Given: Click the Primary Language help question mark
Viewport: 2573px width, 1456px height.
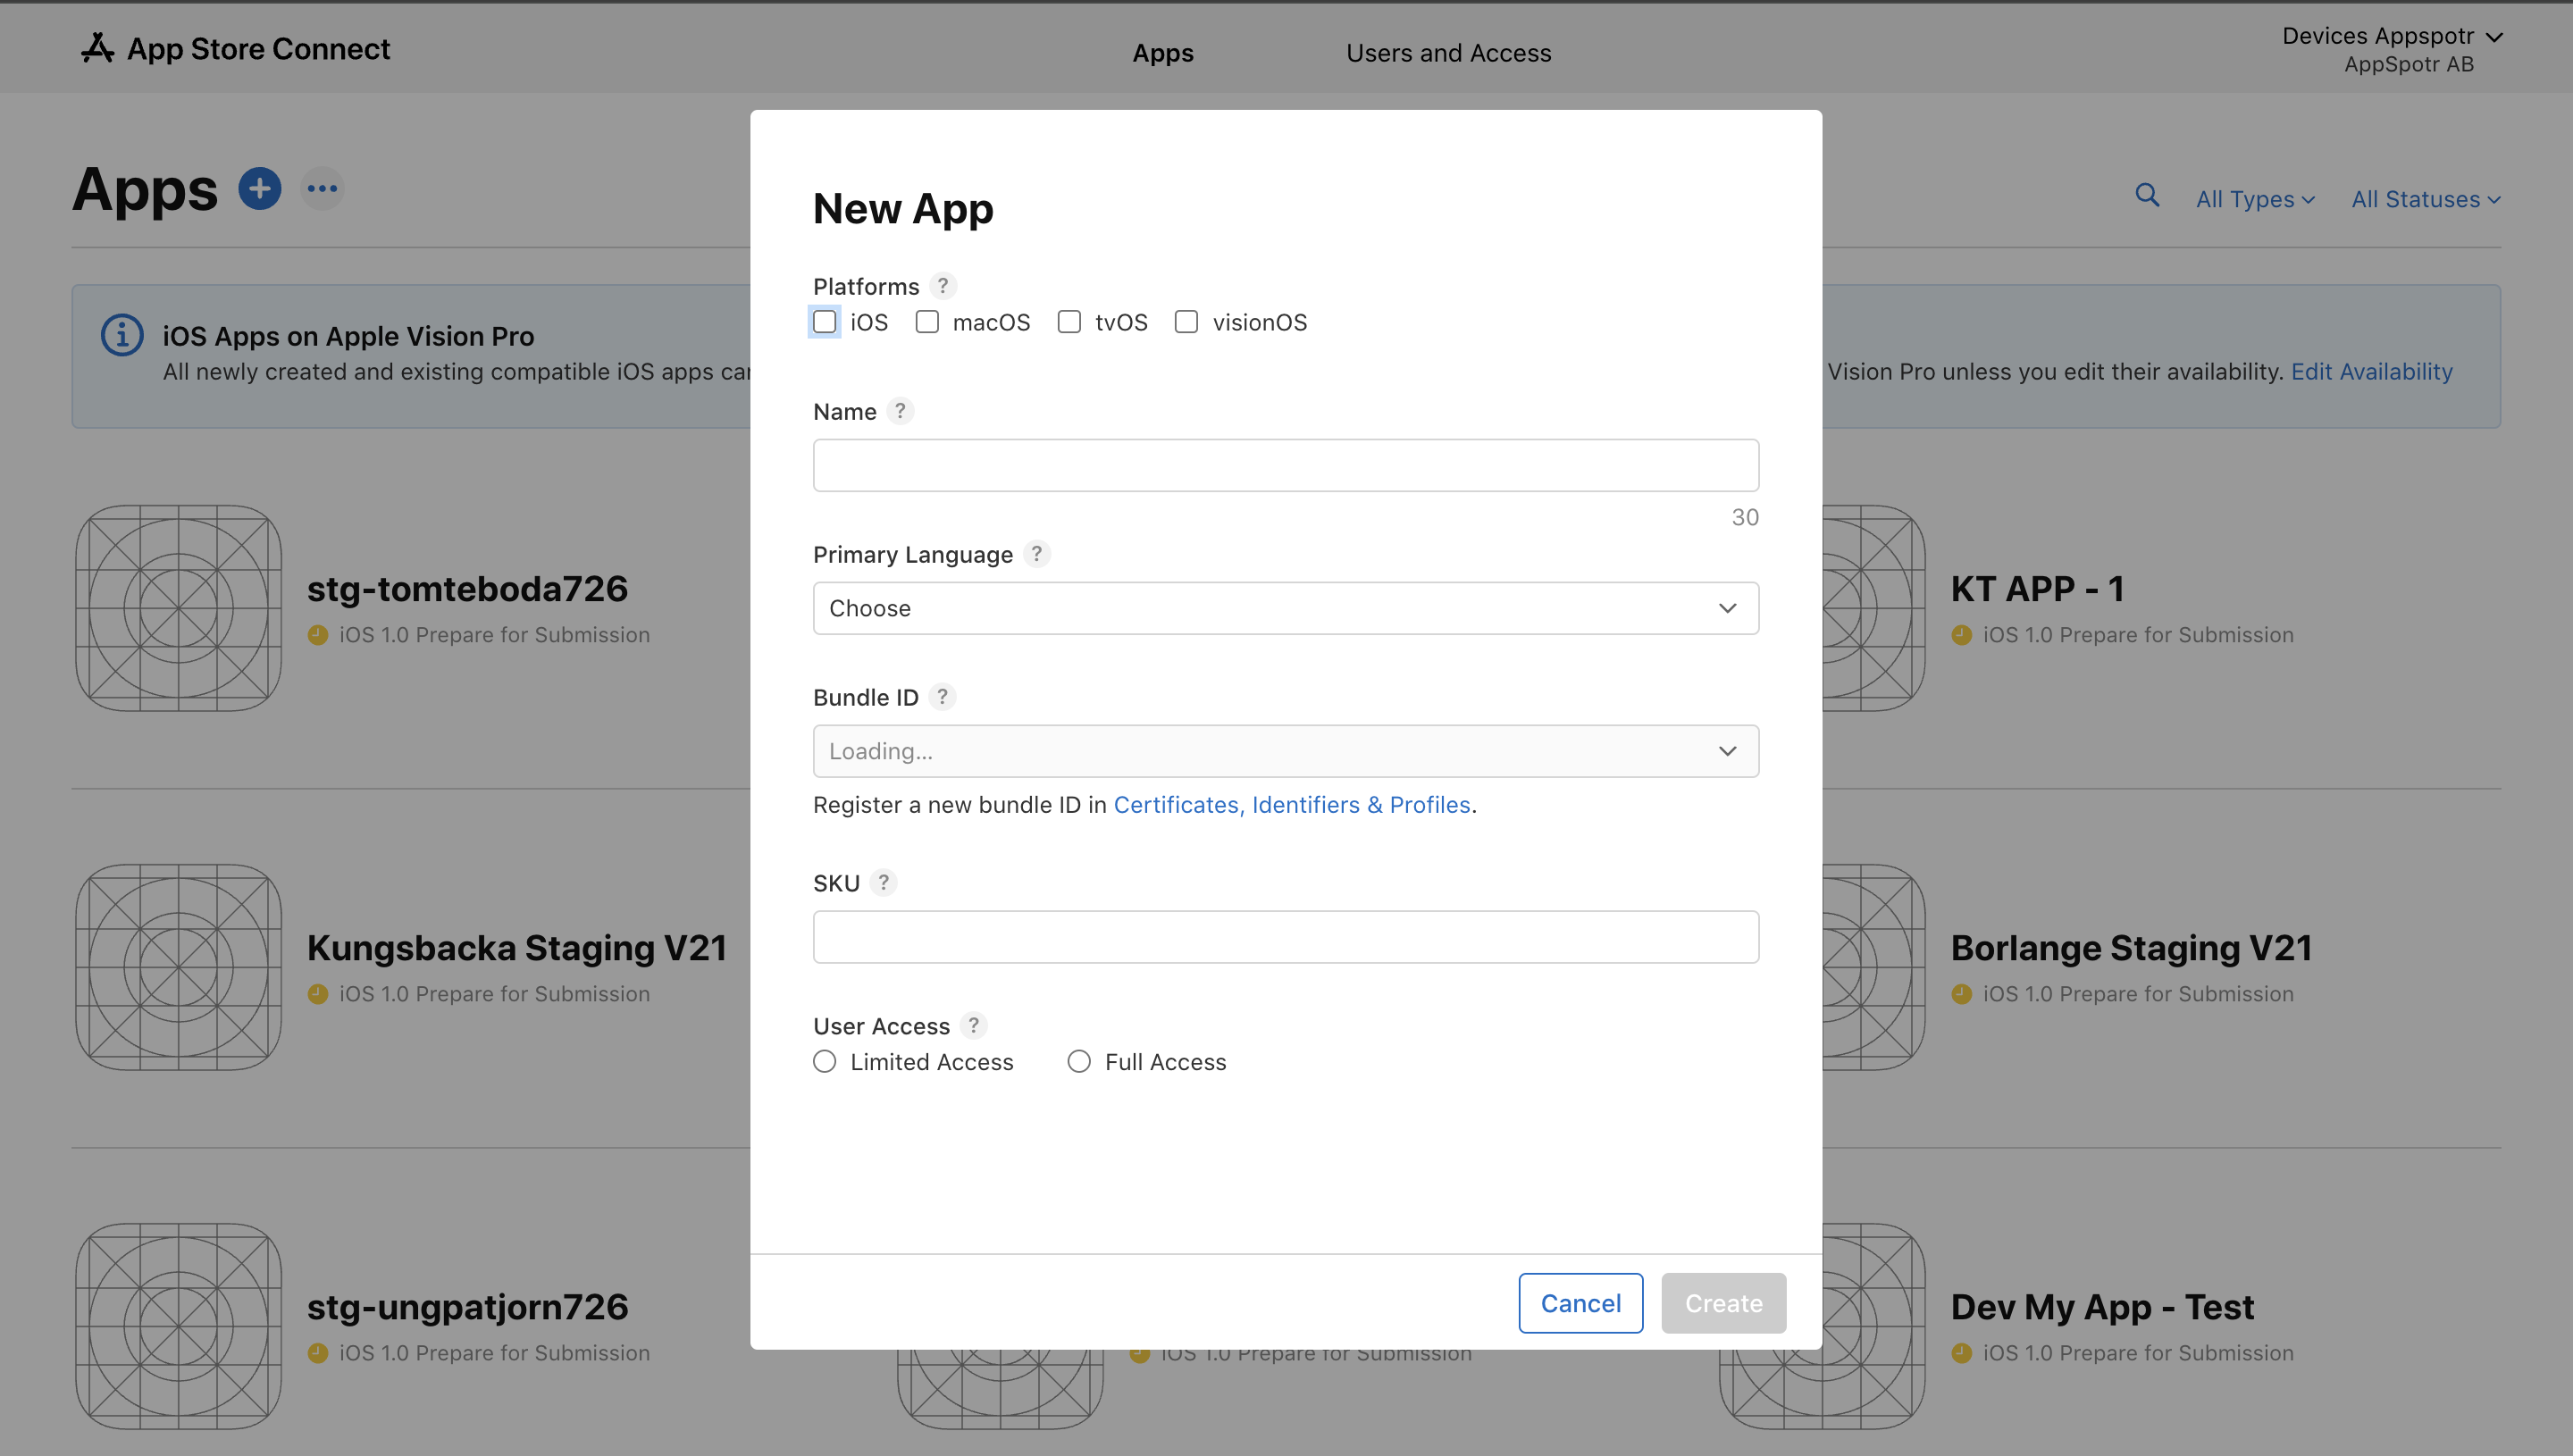Looking at the screenshot, I should point(1037,554).
